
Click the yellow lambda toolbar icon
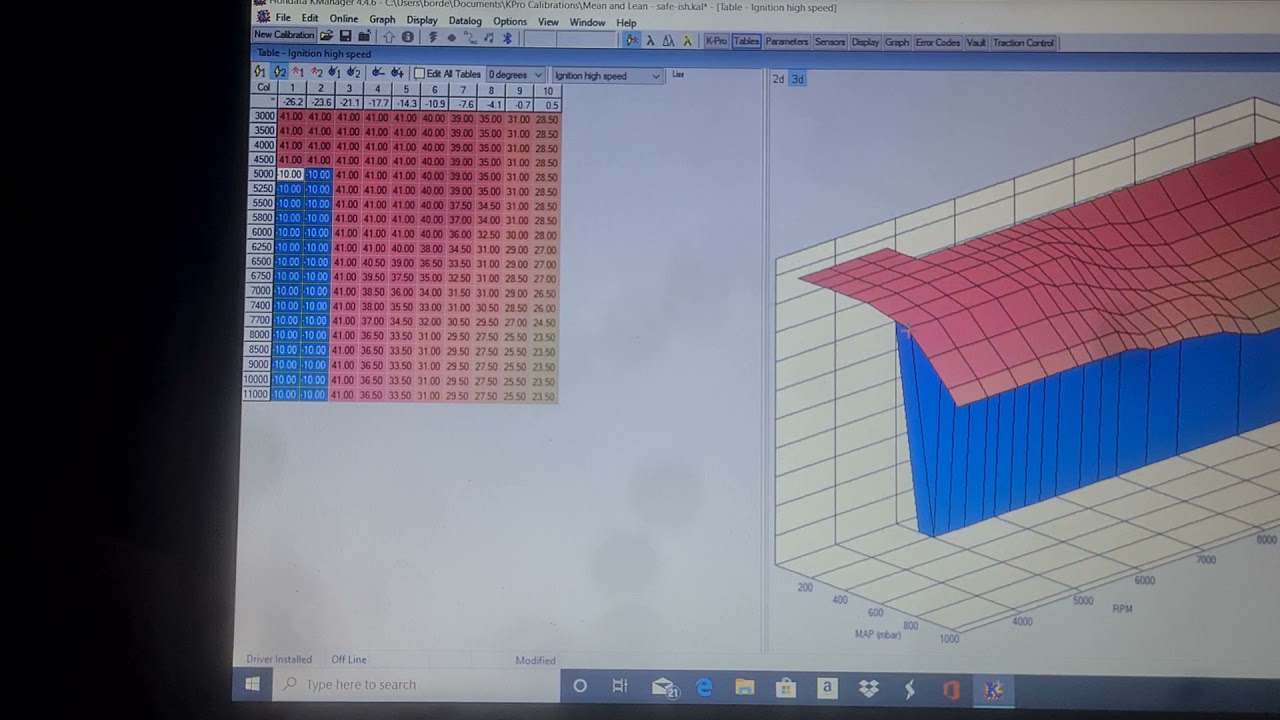tap(688, 41)
